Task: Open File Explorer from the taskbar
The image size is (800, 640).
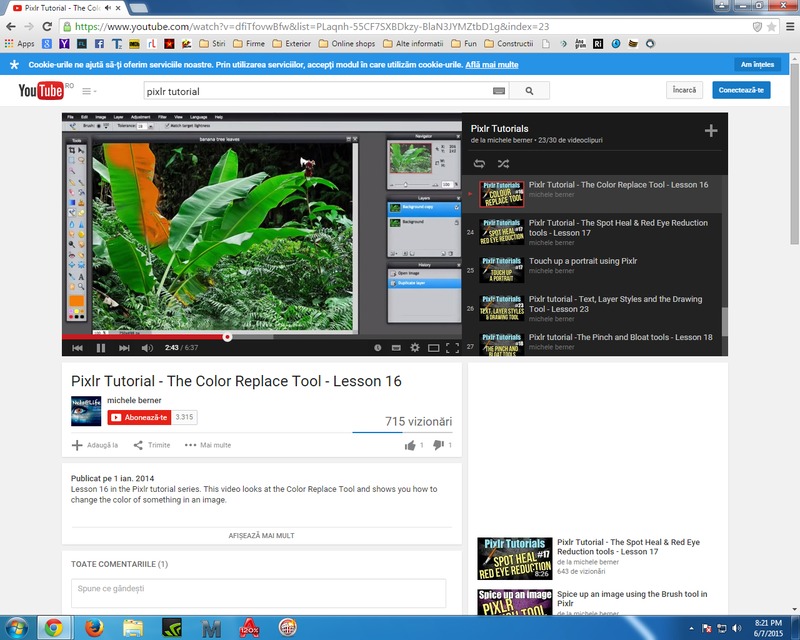Action: [133, 628]
